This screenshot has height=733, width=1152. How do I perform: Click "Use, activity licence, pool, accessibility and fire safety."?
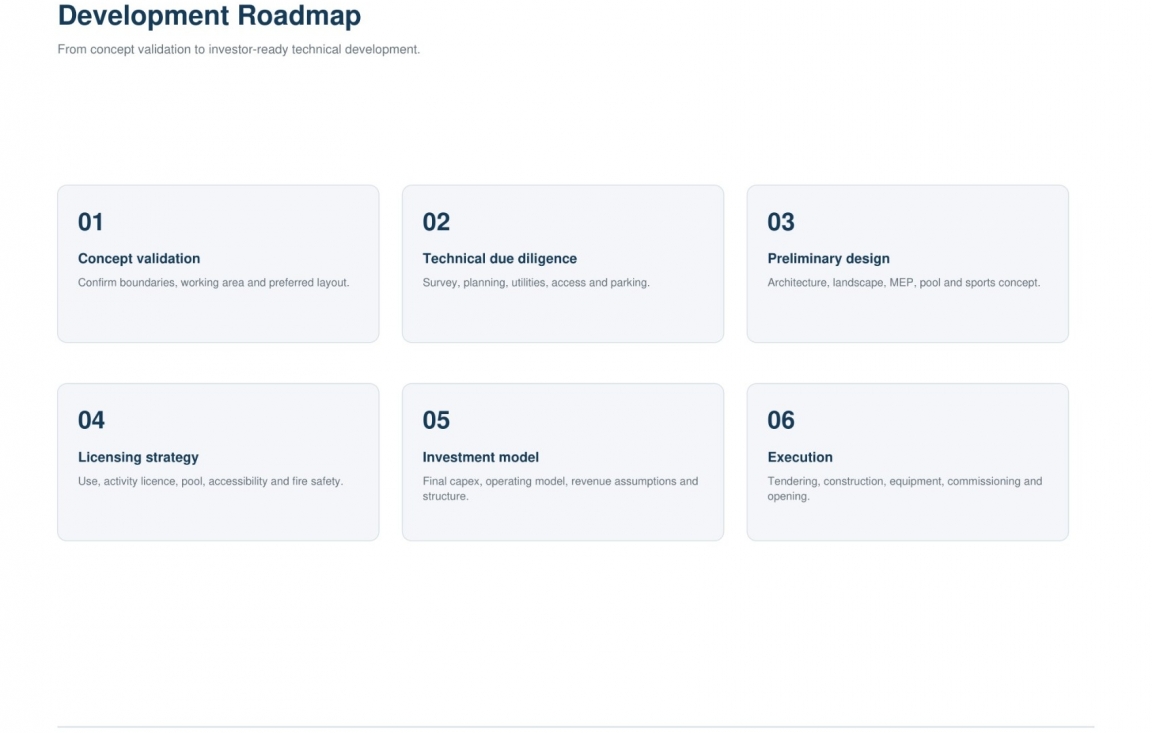coord(210,481)
